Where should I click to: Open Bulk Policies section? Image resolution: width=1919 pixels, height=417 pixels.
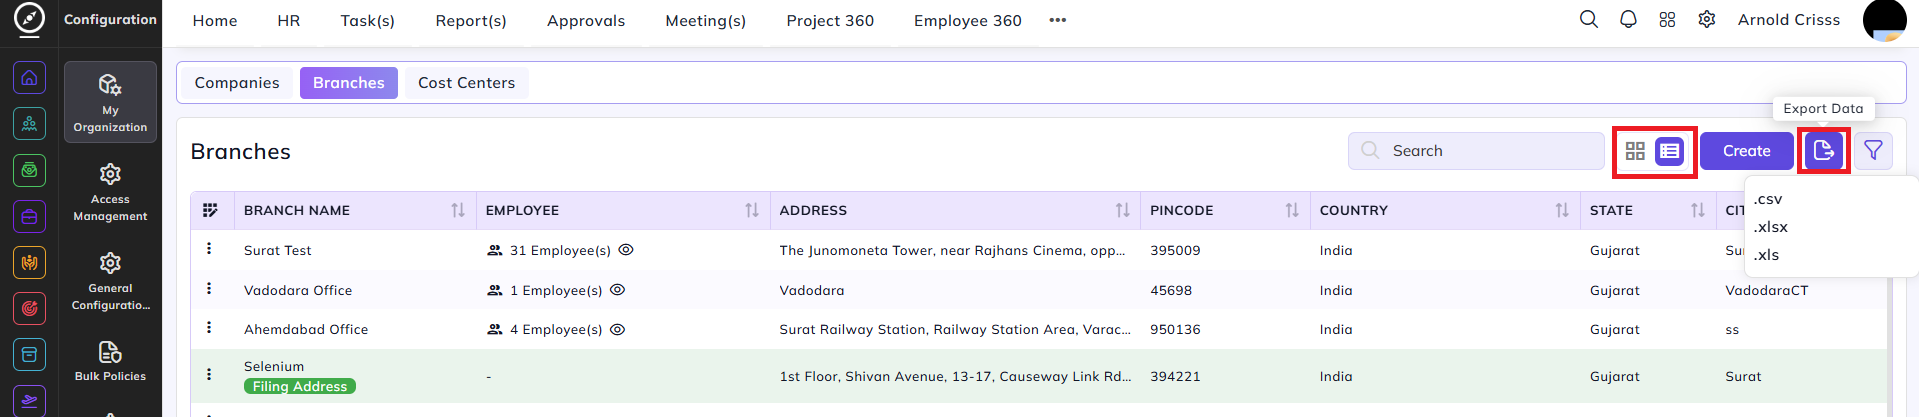110,361
